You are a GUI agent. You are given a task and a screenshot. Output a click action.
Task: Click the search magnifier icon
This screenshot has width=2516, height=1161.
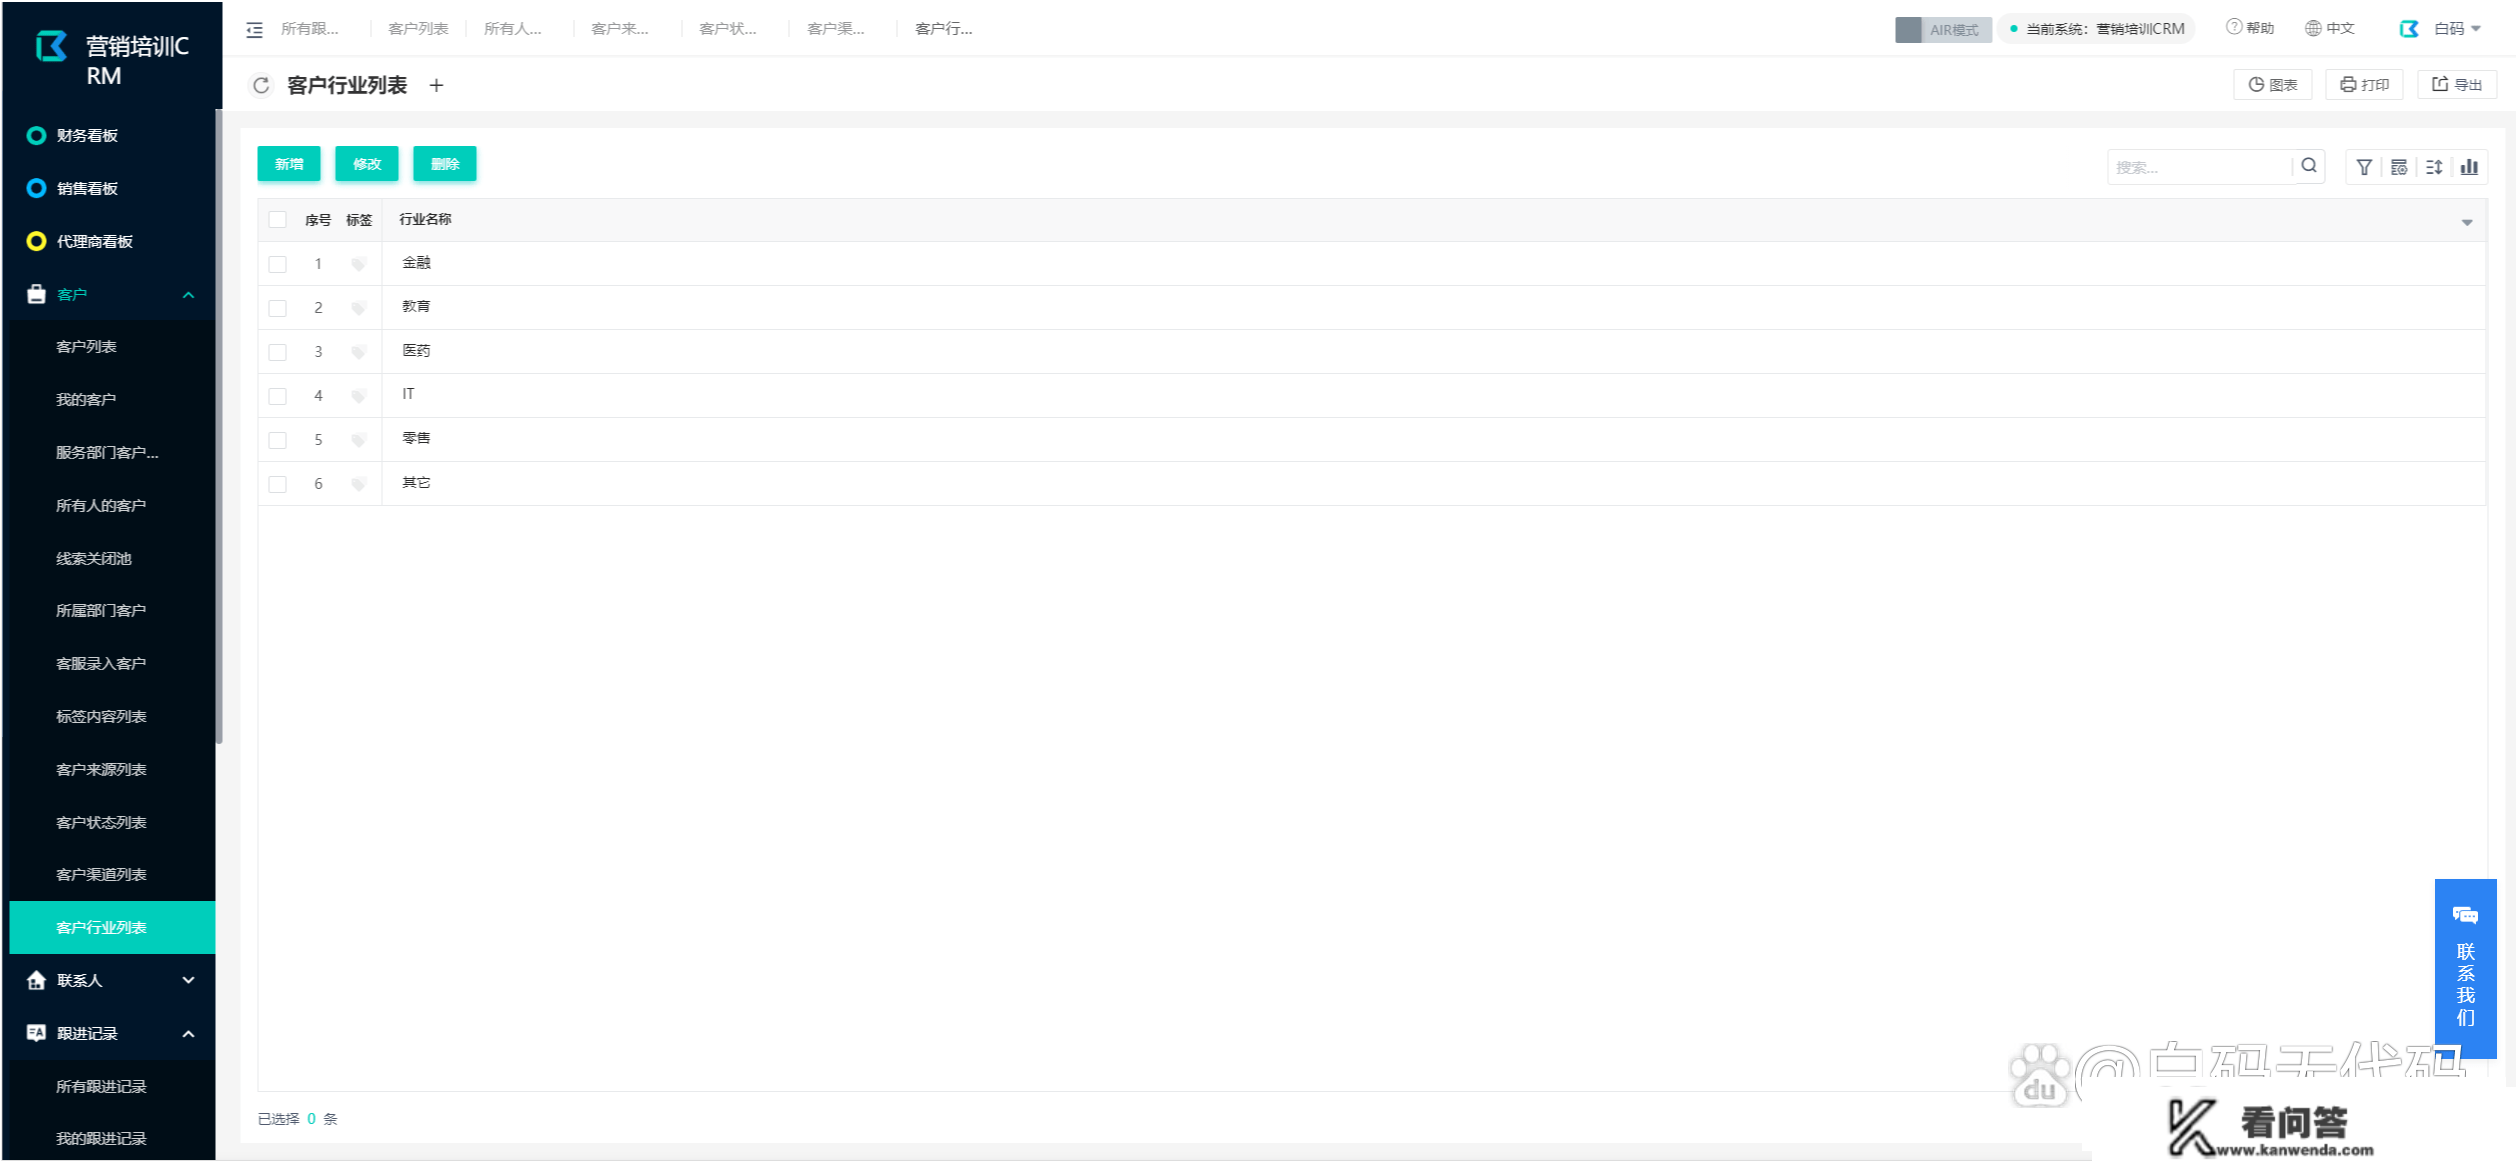[2309, 166]
